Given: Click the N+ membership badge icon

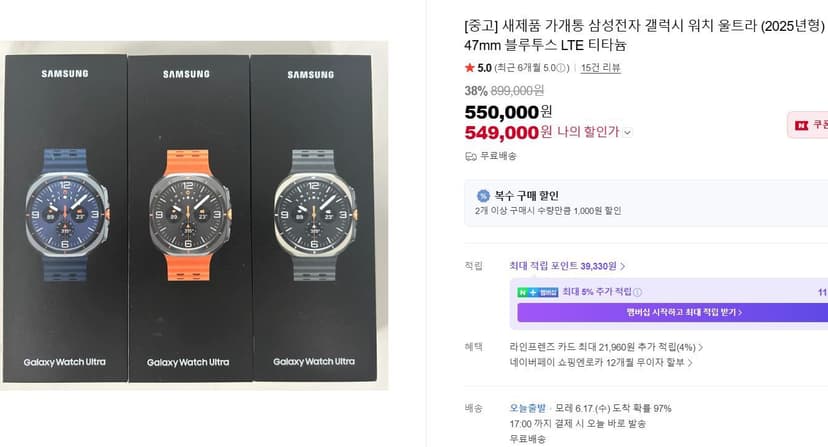Looking at the screenshot, I should pos(538,292).
